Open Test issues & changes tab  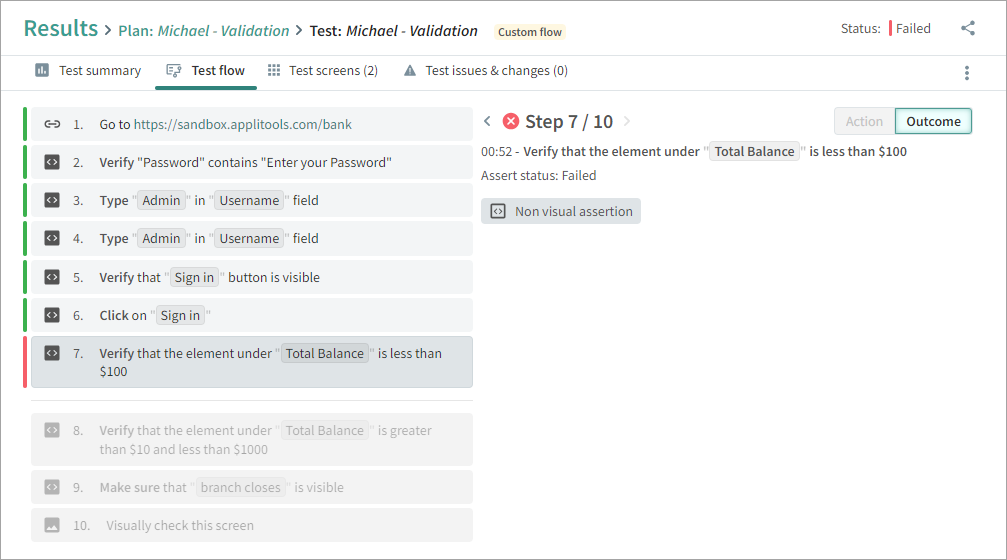click(485, 71)
